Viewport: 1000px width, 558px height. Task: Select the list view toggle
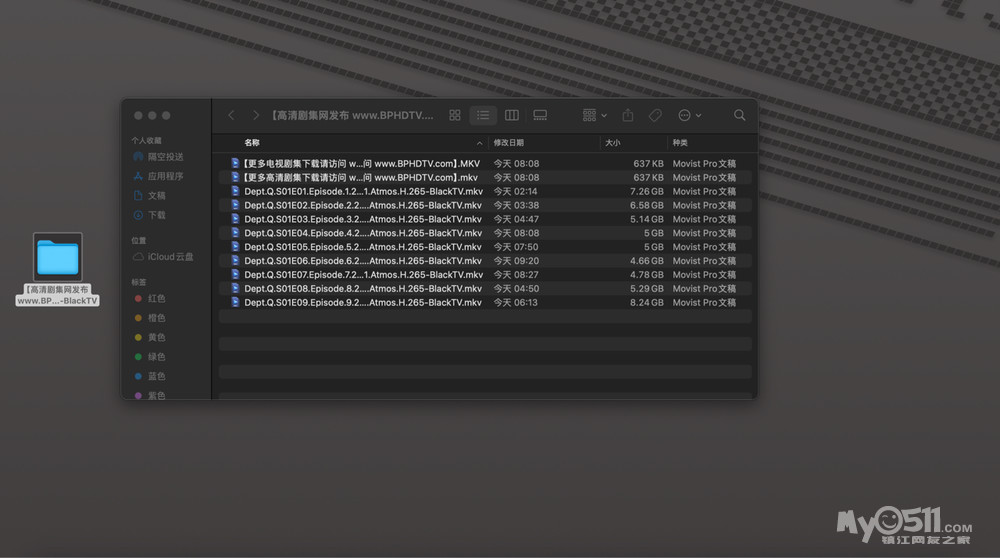click(483, 116)
